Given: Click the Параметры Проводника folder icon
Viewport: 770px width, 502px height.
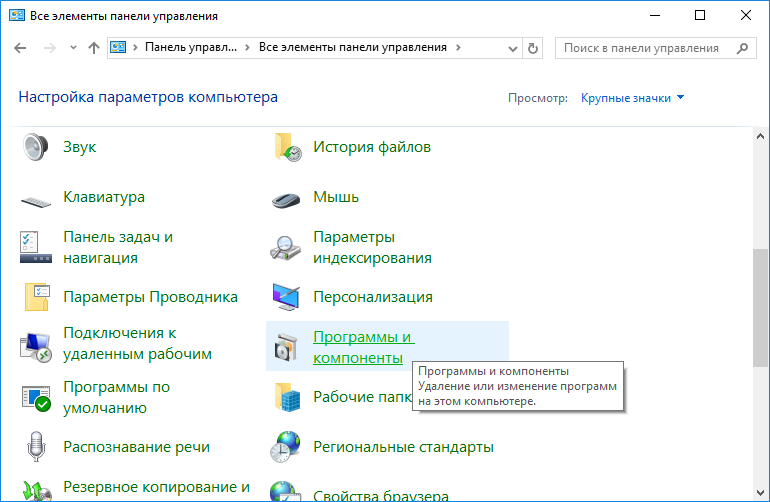Looking at the screenshot, I should [37, 297].
